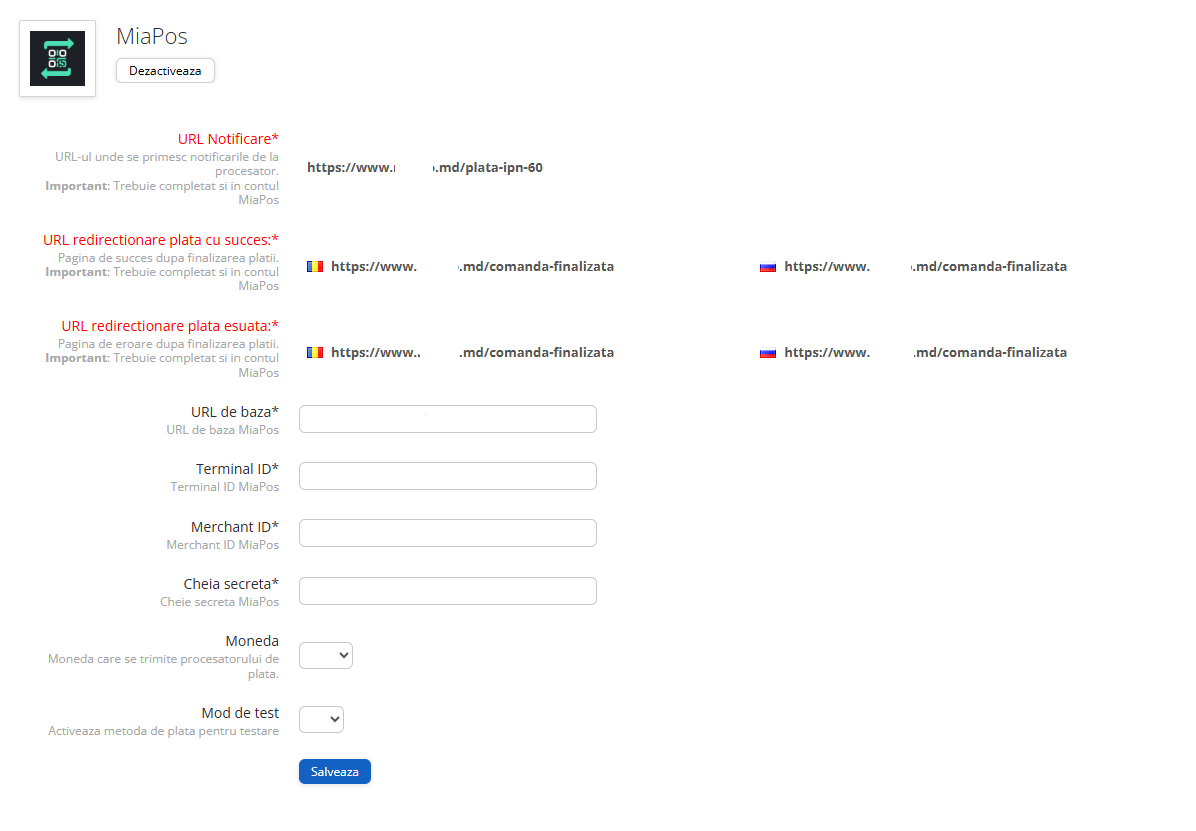This screenshot has width=1196, height=831.
Task: Click the Dezactiveaza button
Action: click(x=166, y=71)
